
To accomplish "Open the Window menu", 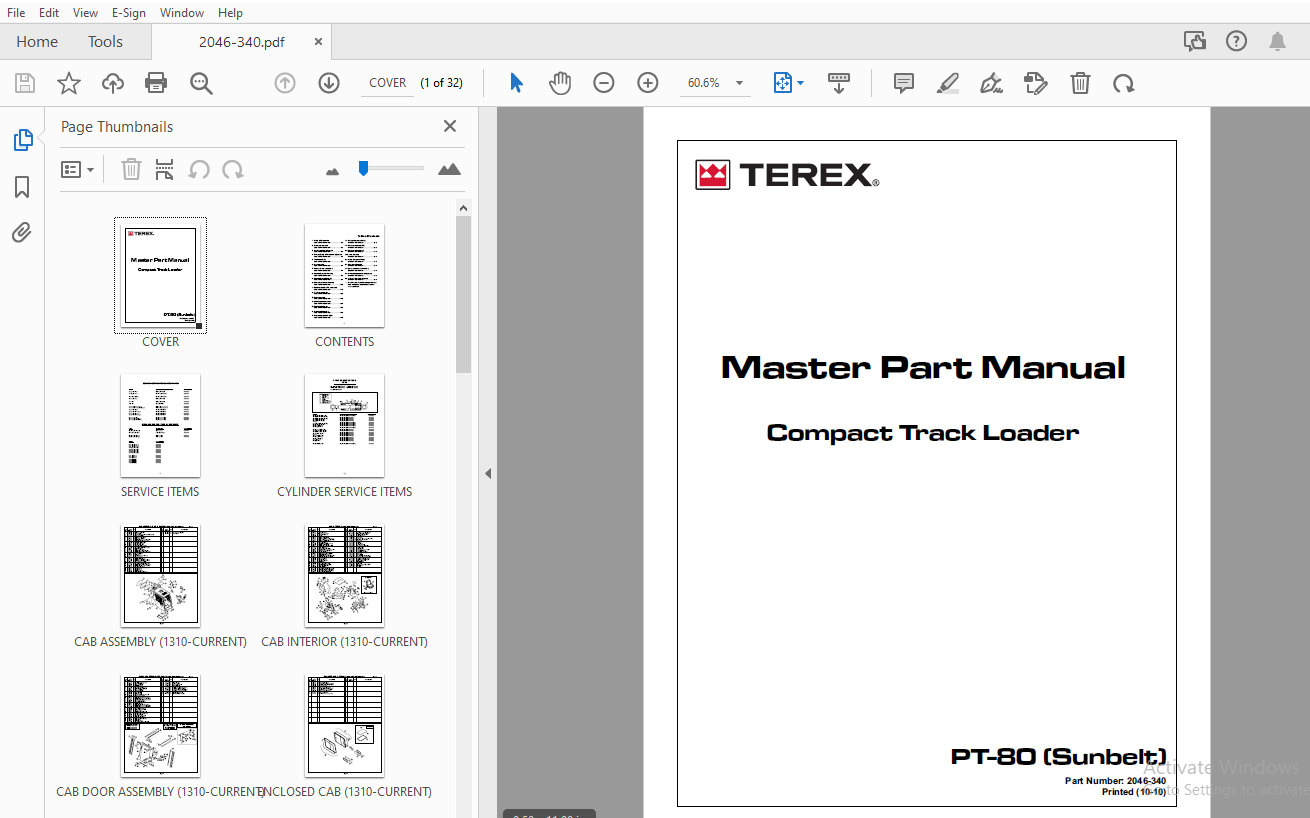I will coord(182,13).
